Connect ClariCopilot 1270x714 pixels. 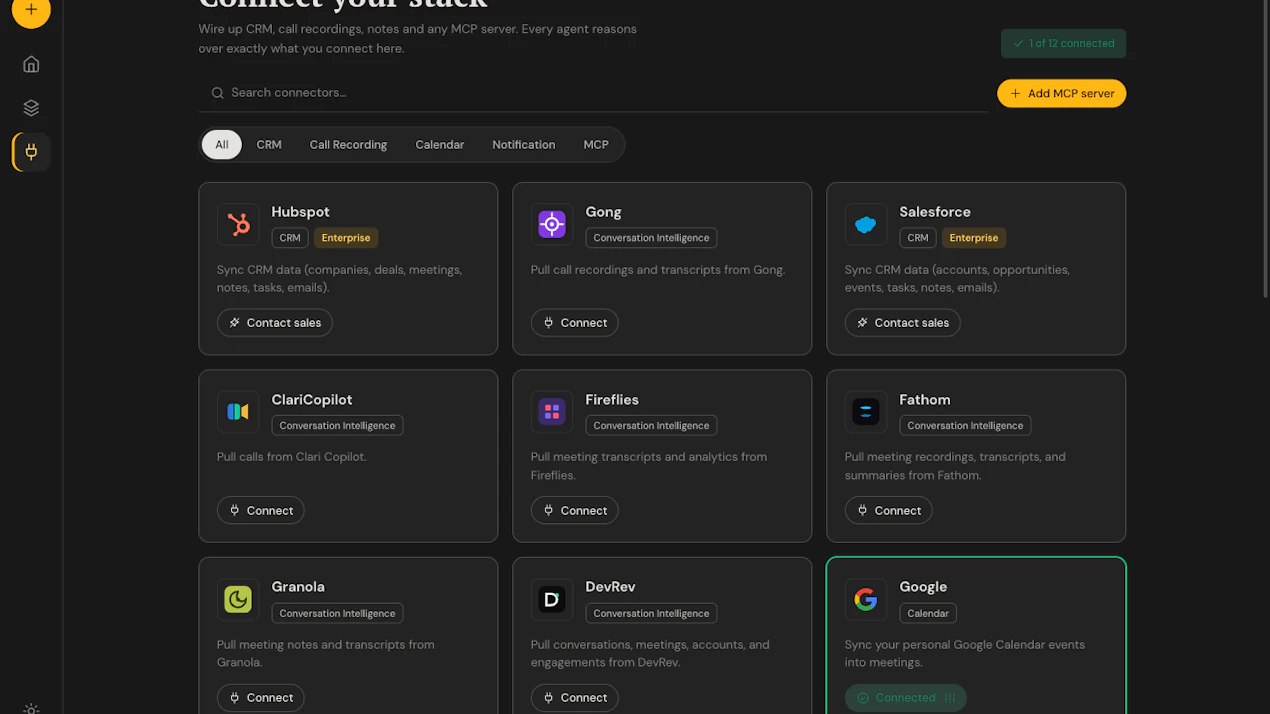261,510
